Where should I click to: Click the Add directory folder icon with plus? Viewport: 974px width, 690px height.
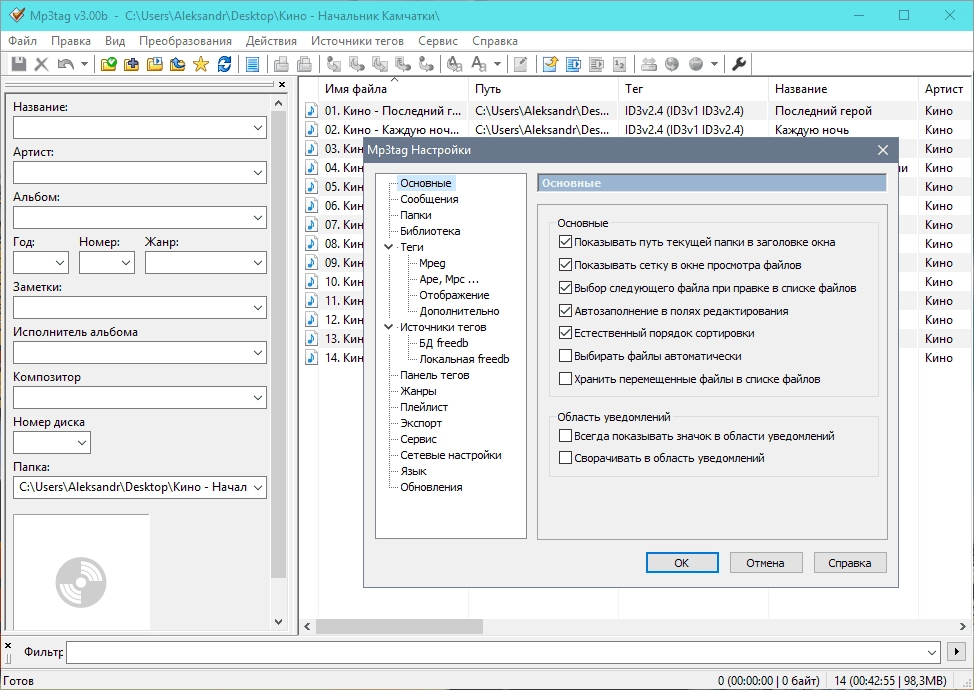[x=132, y=64]
